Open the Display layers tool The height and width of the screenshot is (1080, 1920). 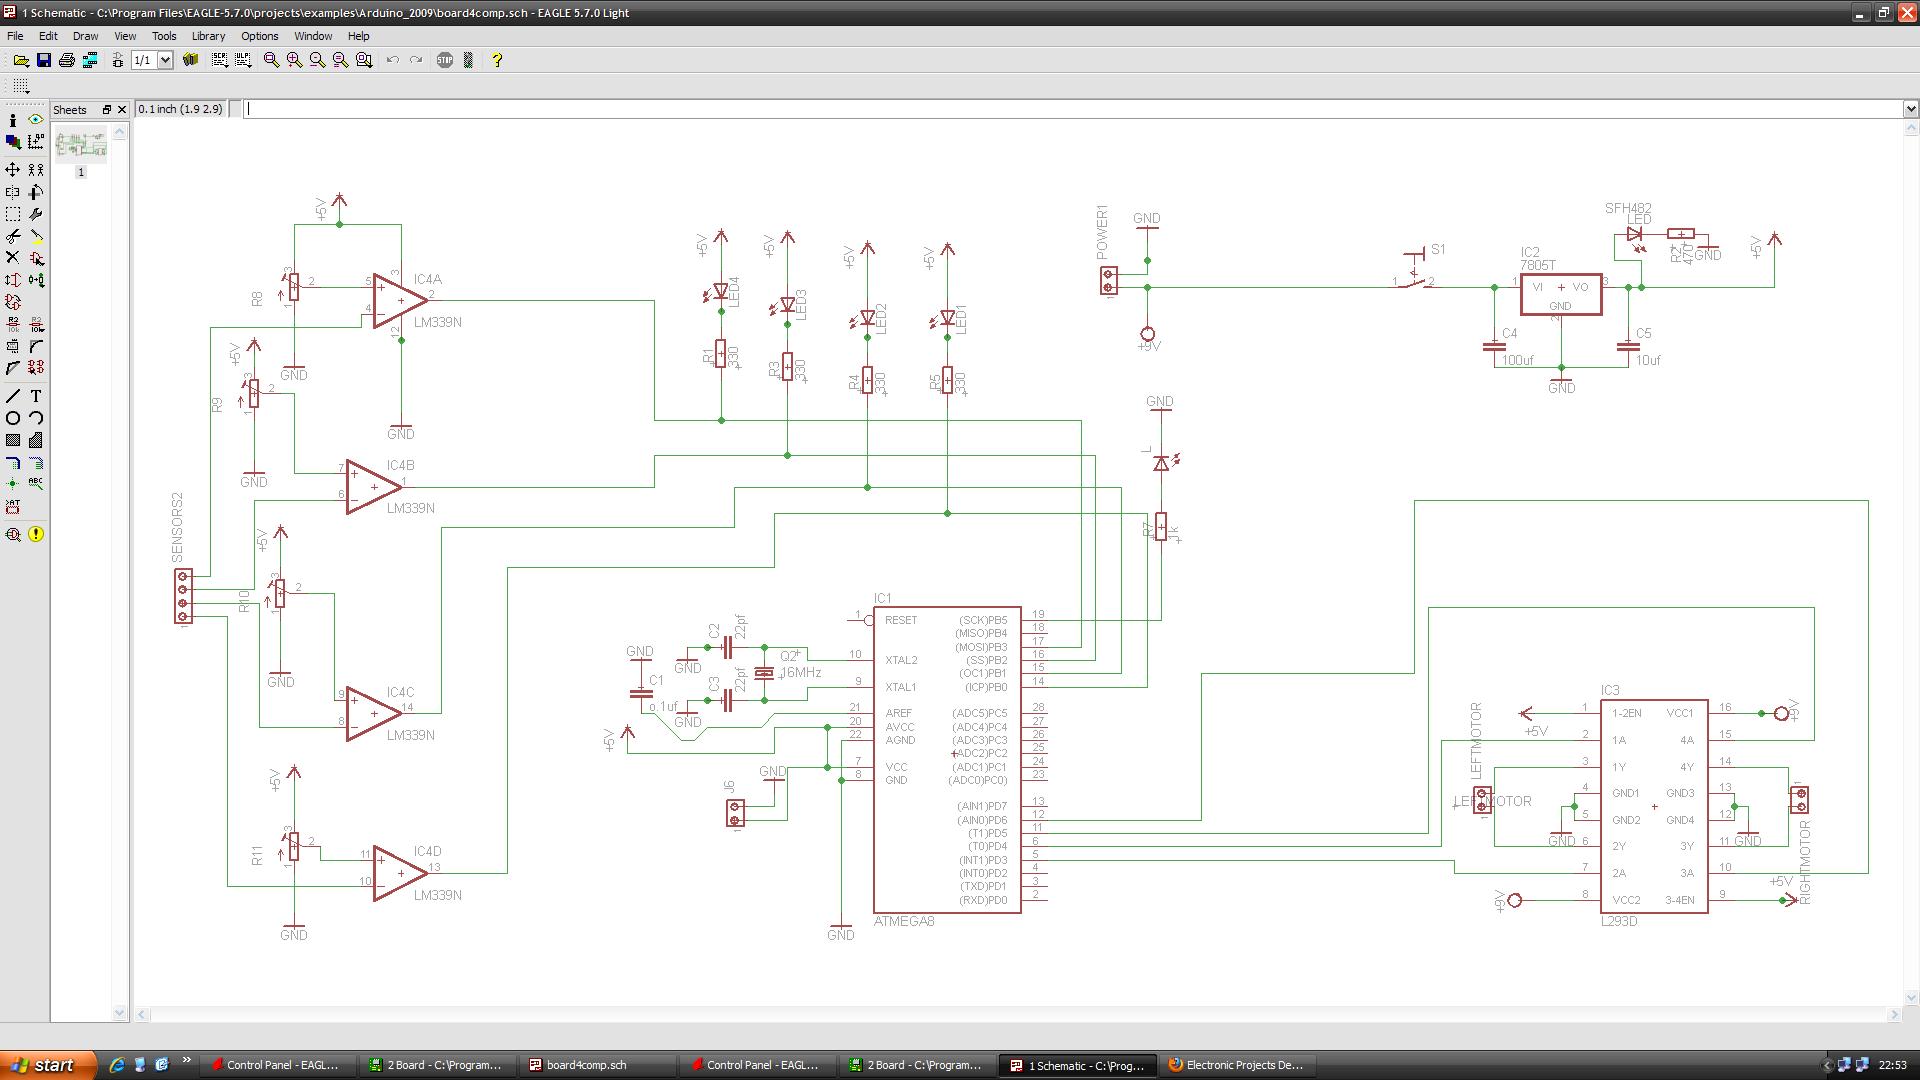pos(13,142)
